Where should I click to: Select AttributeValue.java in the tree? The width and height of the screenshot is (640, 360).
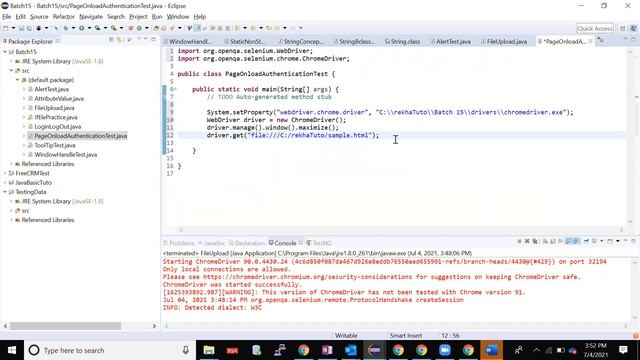click(59, 99)
